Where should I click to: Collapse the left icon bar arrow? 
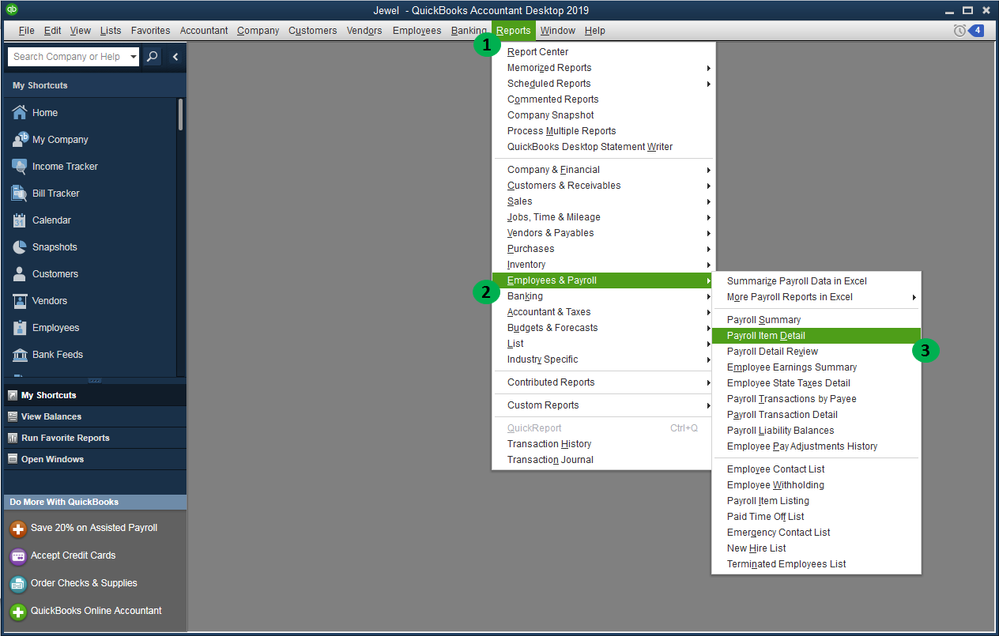(175, 56)
